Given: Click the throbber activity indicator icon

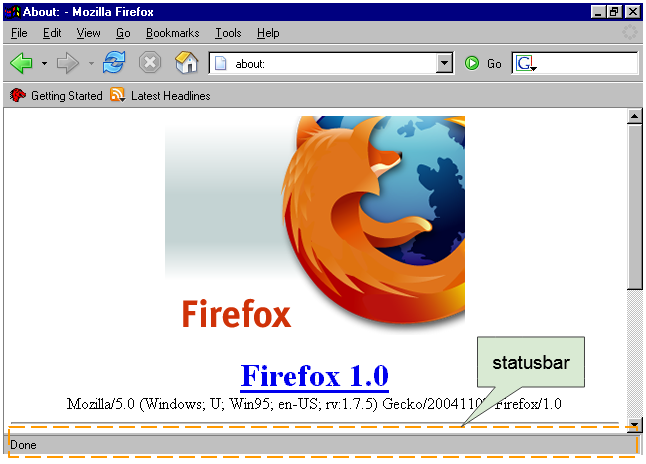Looking at the screenshot, I should 630,32.
